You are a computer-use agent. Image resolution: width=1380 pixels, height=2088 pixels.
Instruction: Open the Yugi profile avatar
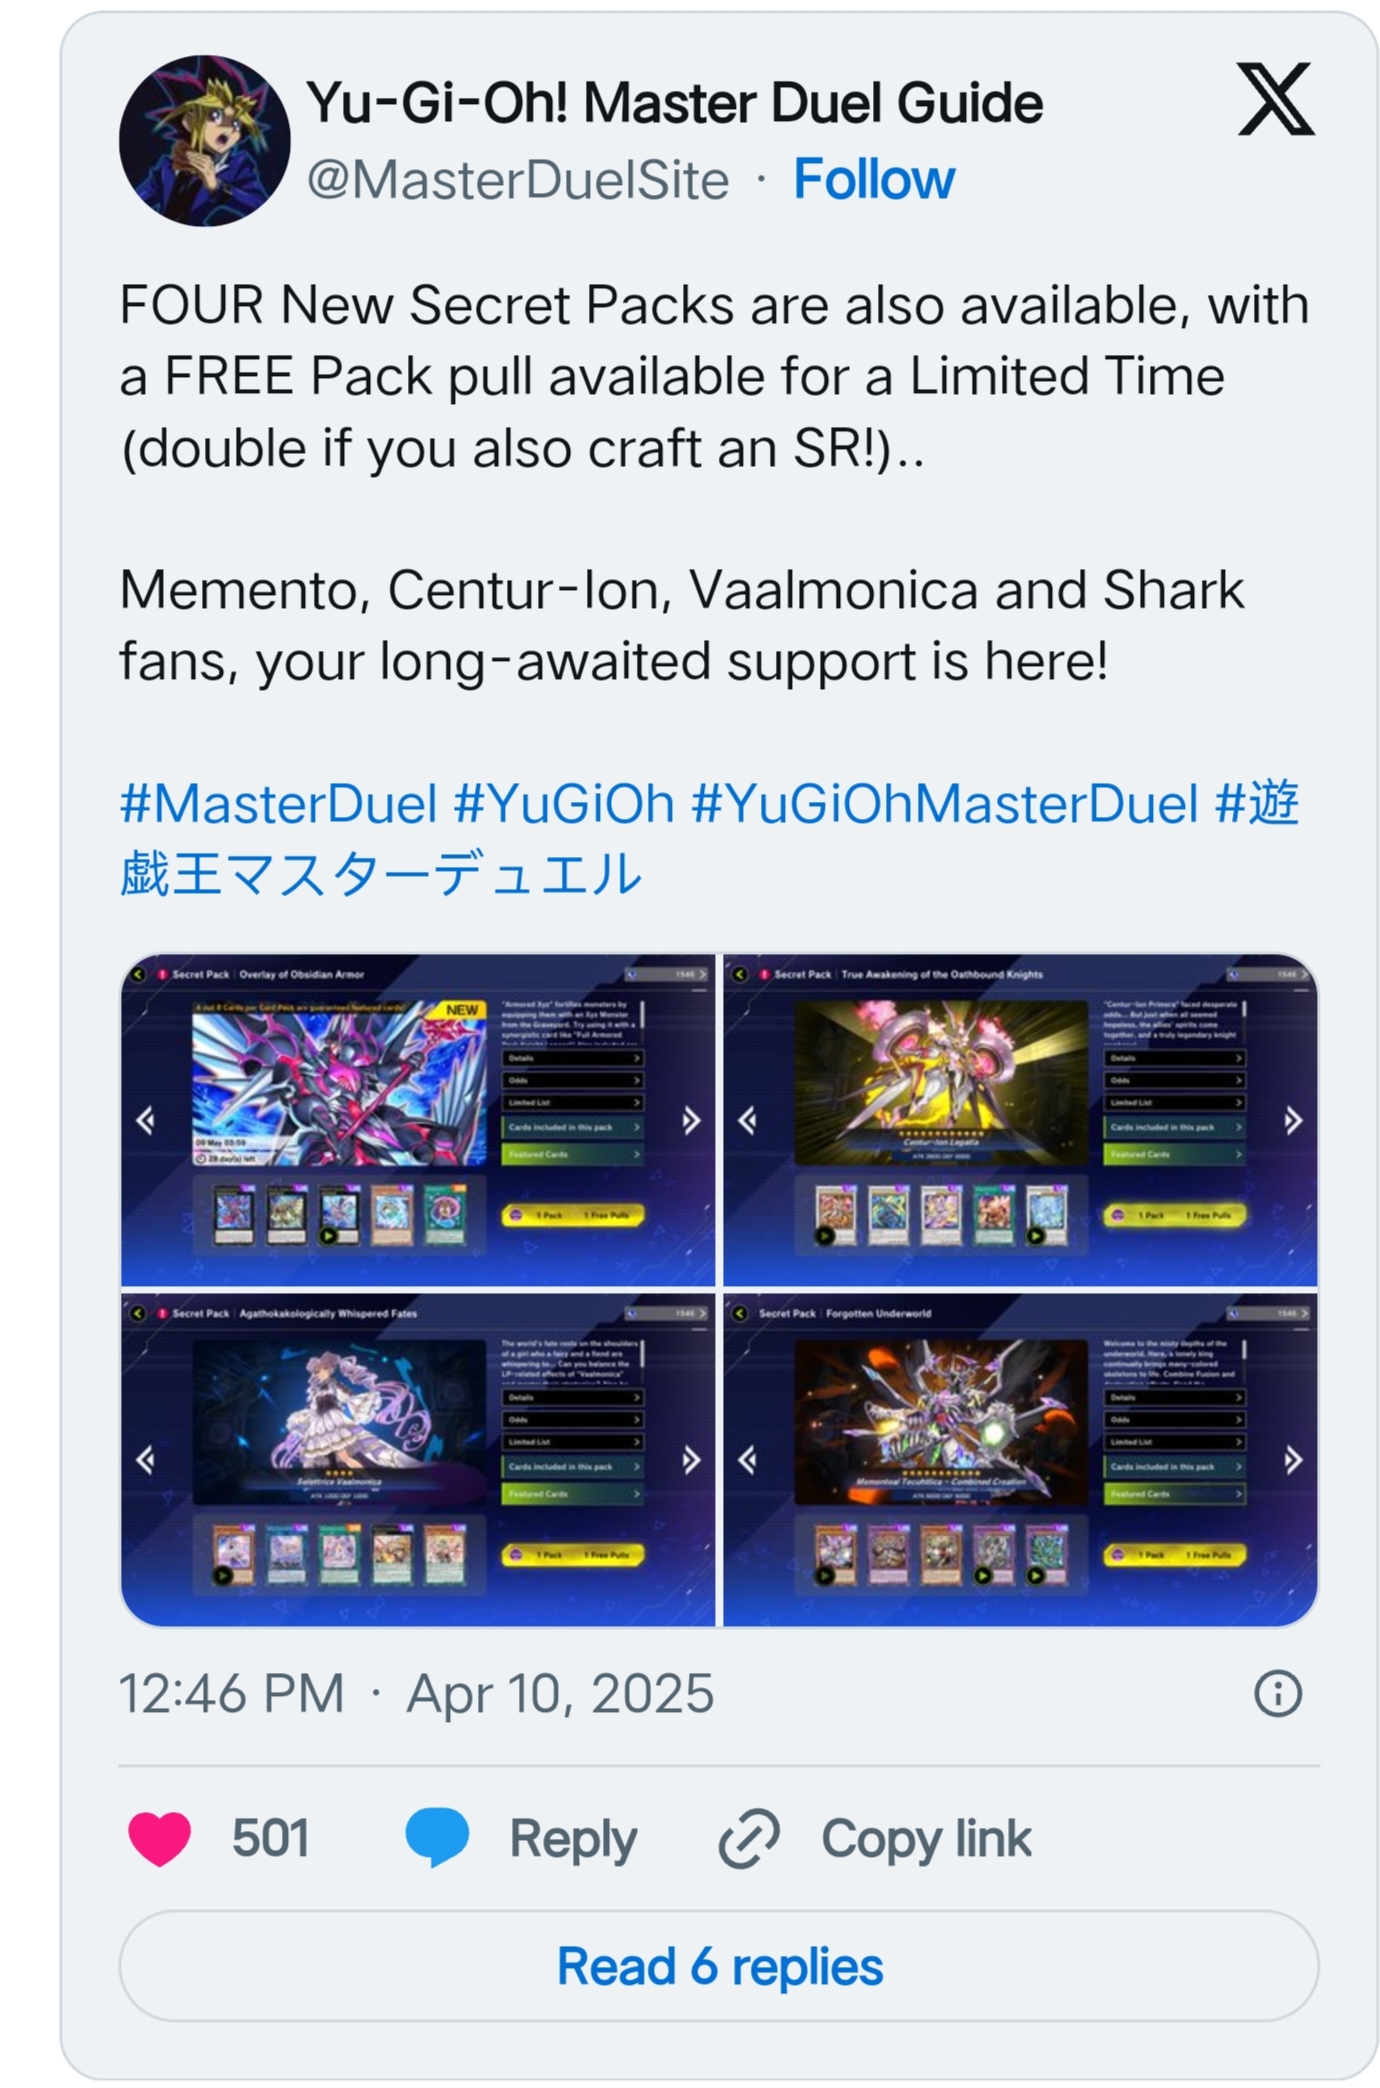[205, 141]
